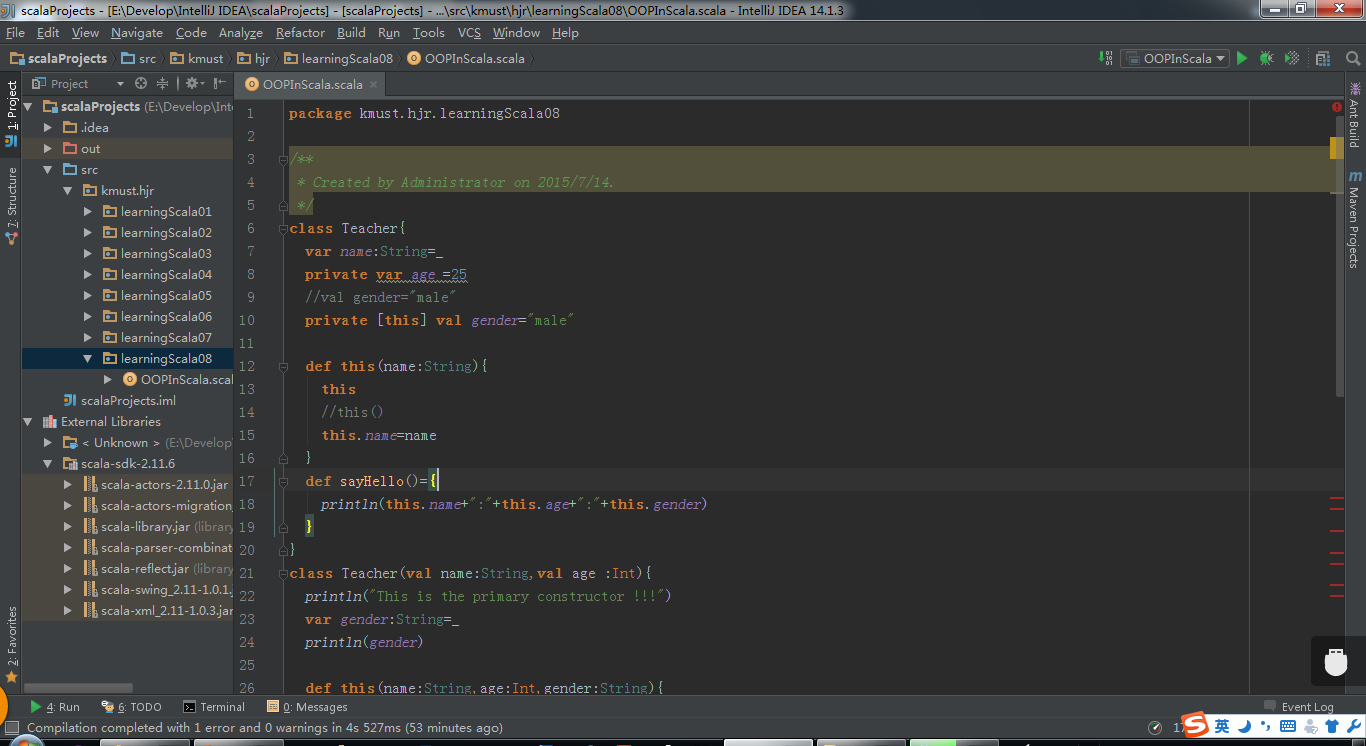Collapse the scalaProjects root node

28,106
